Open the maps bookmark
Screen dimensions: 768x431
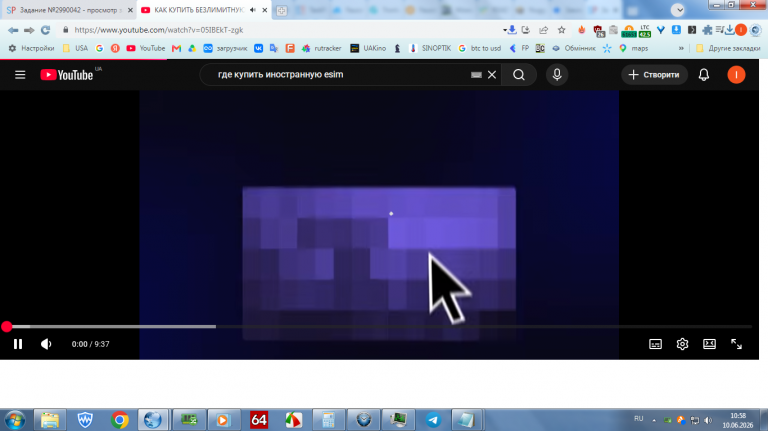tap(634, 48)
